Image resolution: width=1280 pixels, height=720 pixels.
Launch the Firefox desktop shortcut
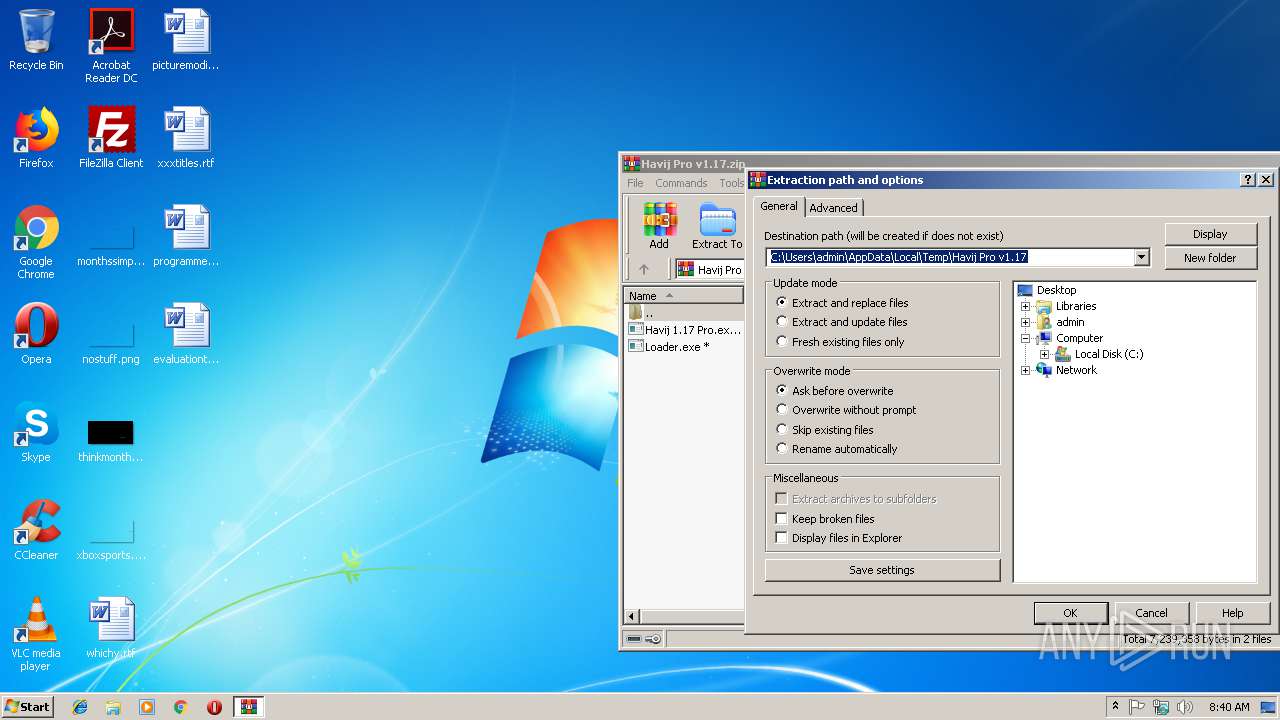click(36, 138)
